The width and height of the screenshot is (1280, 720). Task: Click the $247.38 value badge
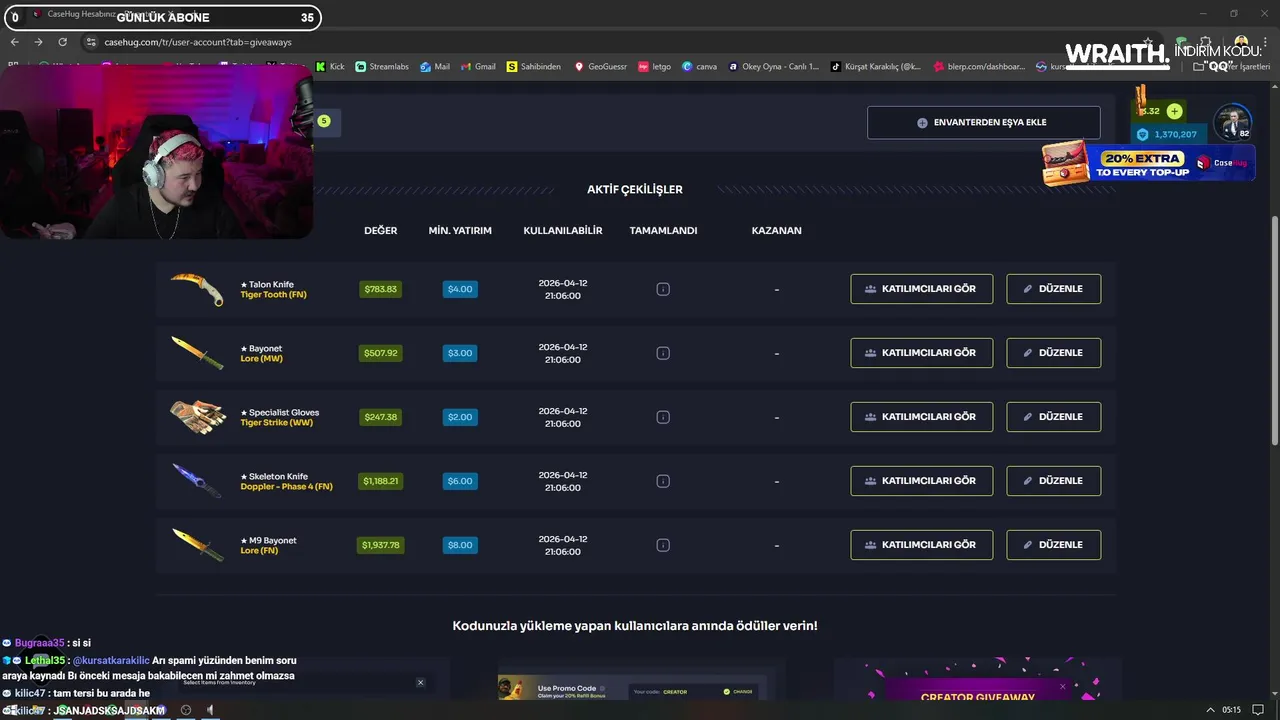click(x=381, y=417)
